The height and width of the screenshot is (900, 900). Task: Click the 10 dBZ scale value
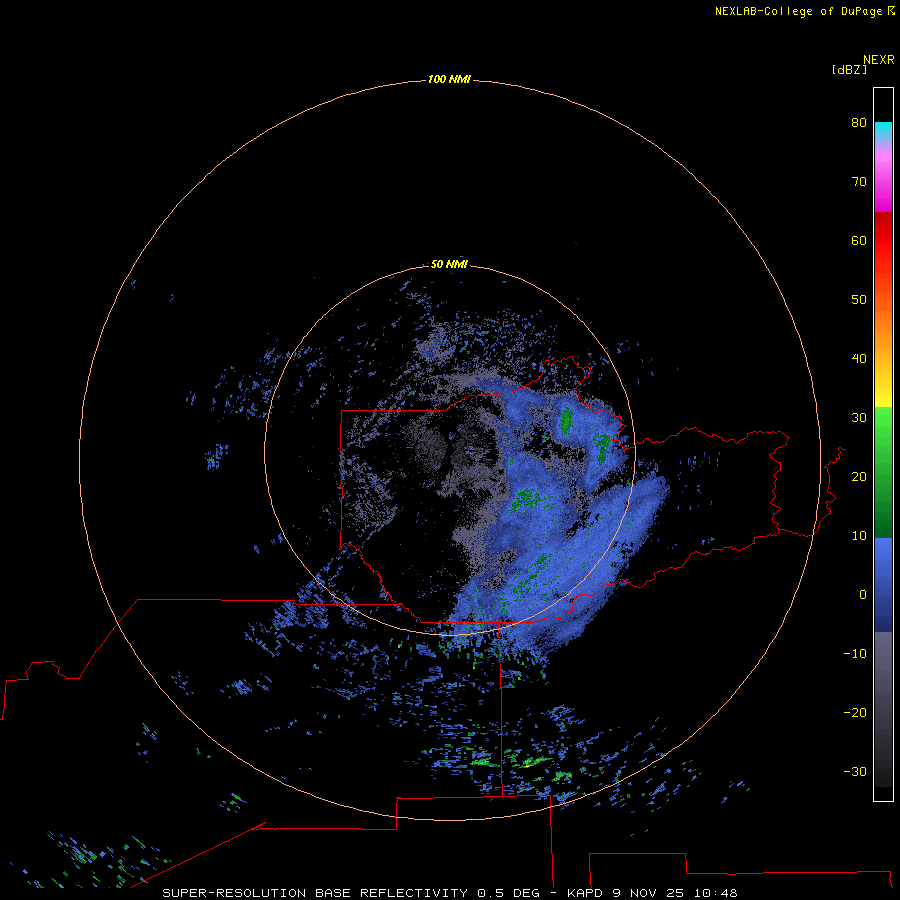pyautogui.click(x=859, y=536)
